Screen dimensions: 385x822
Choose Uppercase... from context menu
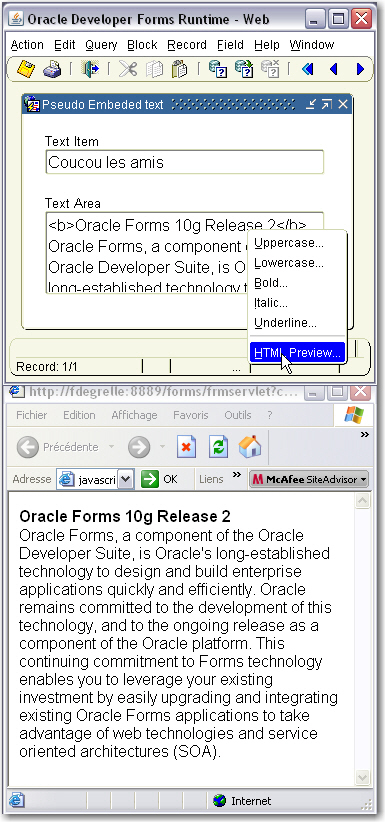pos(297,243)
